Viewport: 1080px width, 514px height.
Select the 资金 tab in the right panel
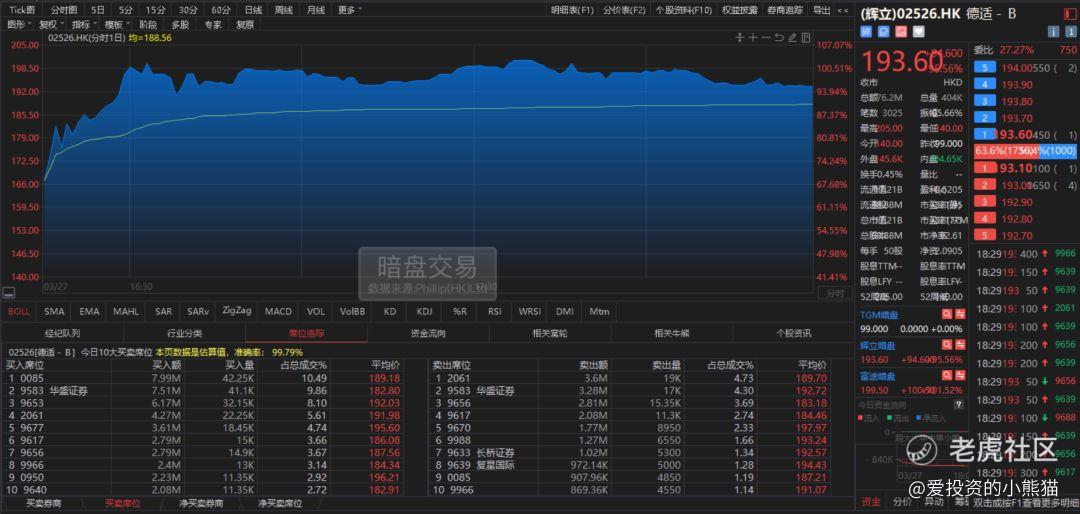[x=871, y=502]
